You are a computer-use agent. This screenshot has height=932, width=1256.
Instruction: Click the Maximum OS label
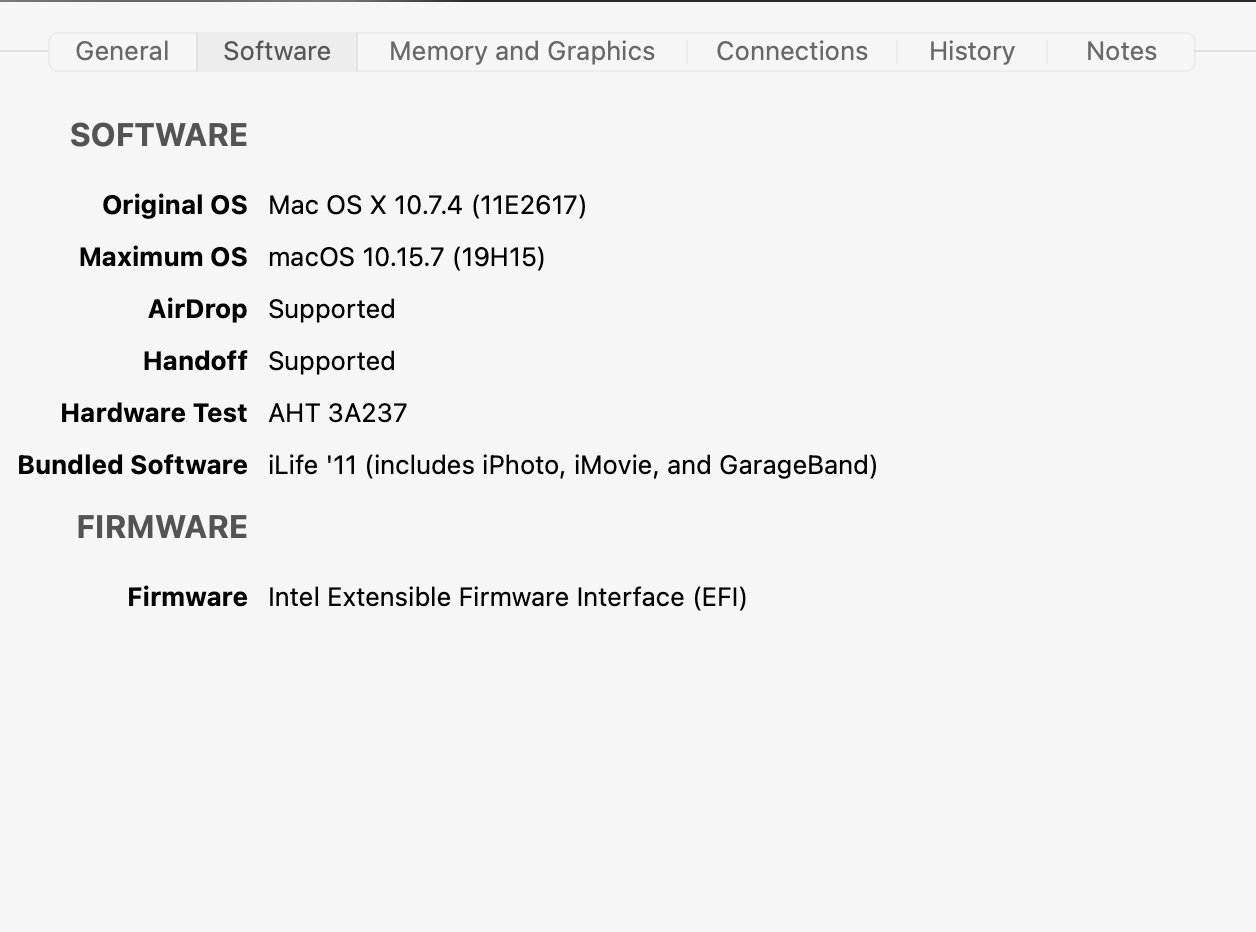tap(163, 257)
